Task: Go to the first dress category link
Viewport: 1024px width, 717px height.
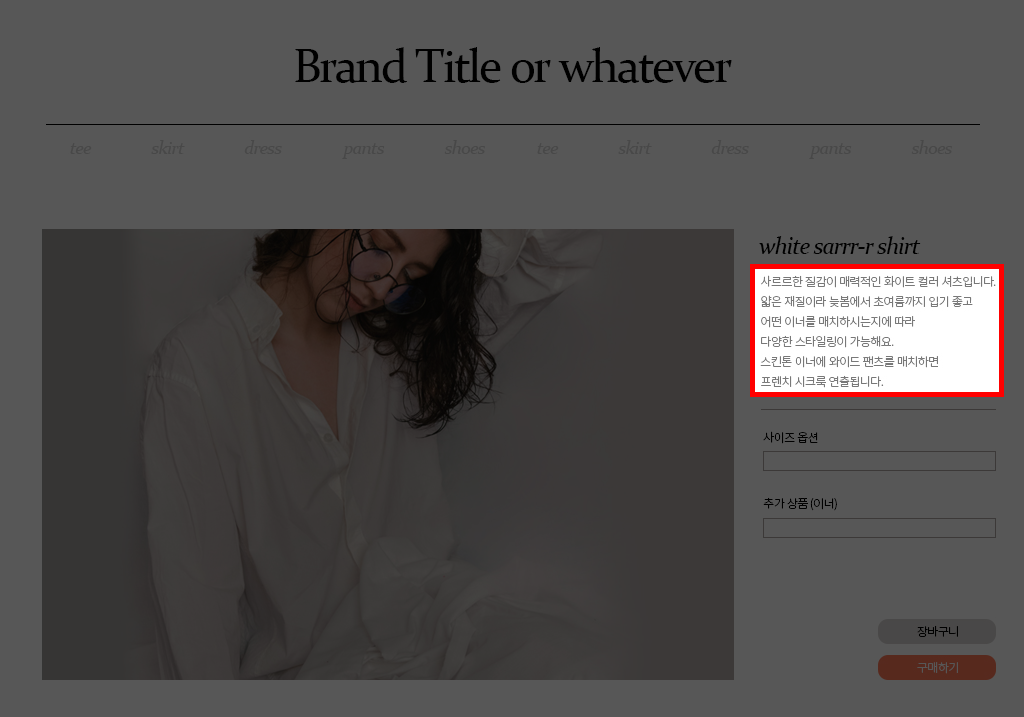Action: tap(263, 148)
